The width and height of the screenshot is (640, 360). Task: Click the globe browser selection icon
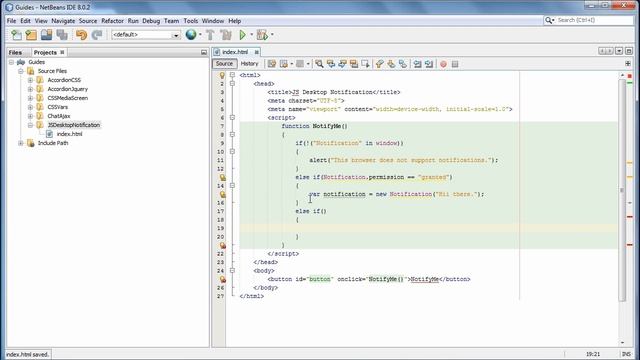[191, 35]
